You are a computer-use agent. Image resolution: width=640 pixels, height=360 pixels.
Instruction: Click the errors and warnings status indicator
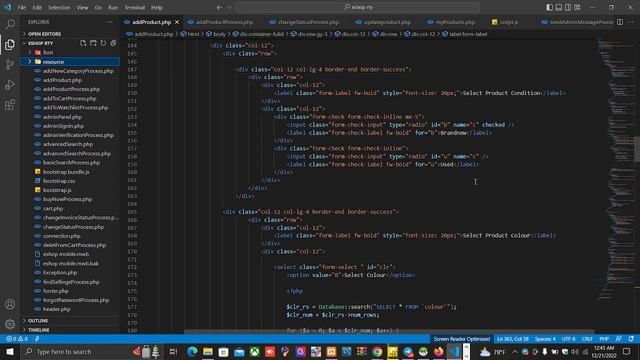(17, 339)
